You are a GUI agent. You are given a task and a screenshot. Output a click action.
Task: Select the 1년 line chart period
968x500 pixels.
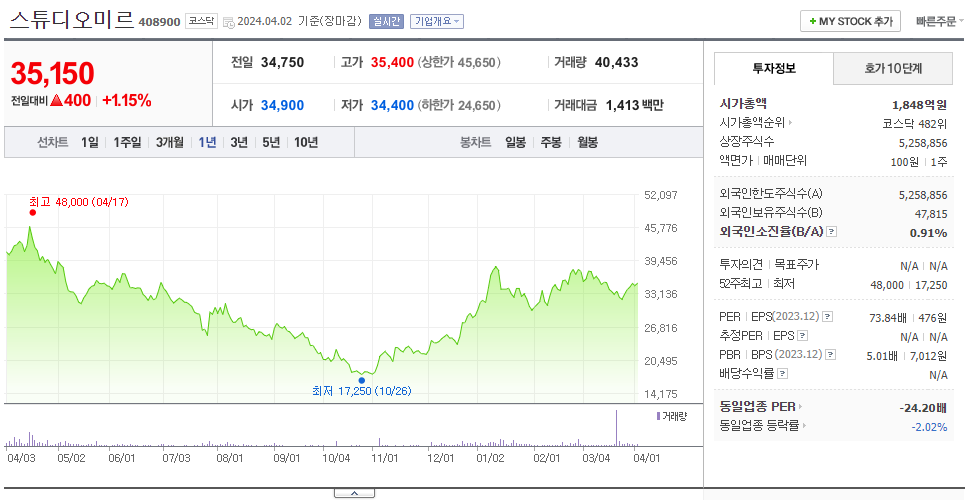click(207, 143)
